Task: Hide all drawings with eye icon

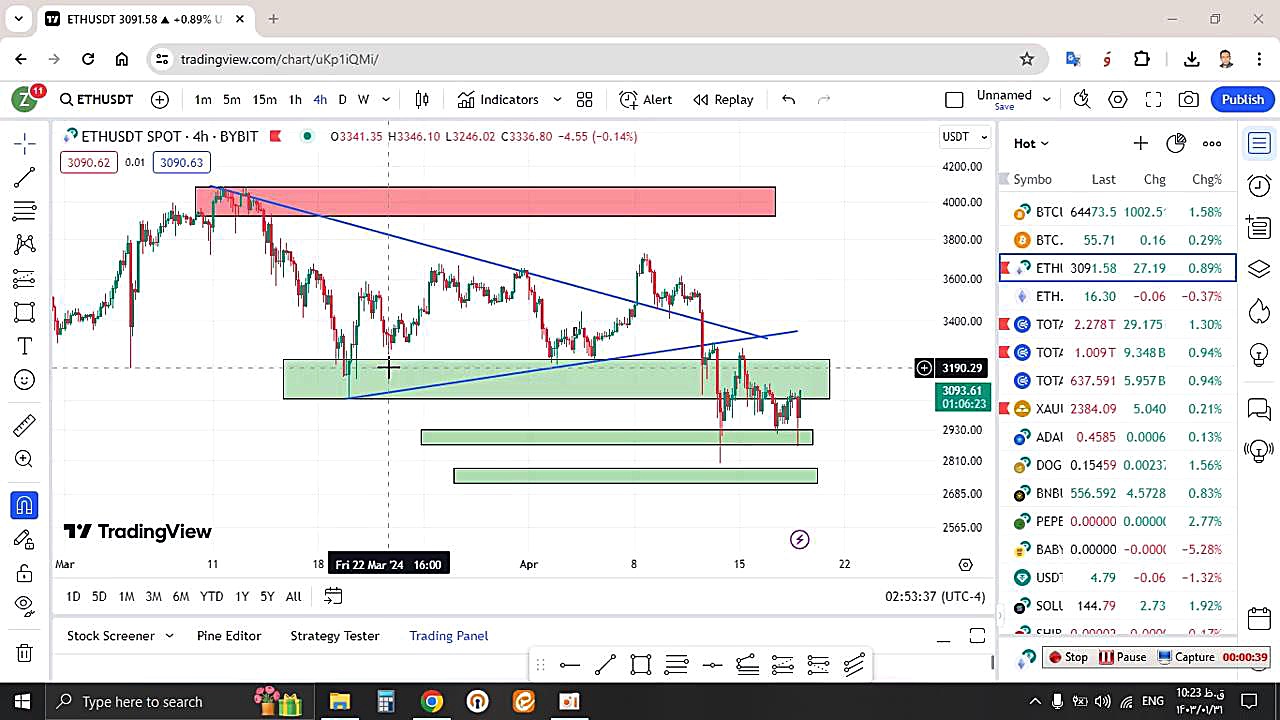Action: [25, 605]
